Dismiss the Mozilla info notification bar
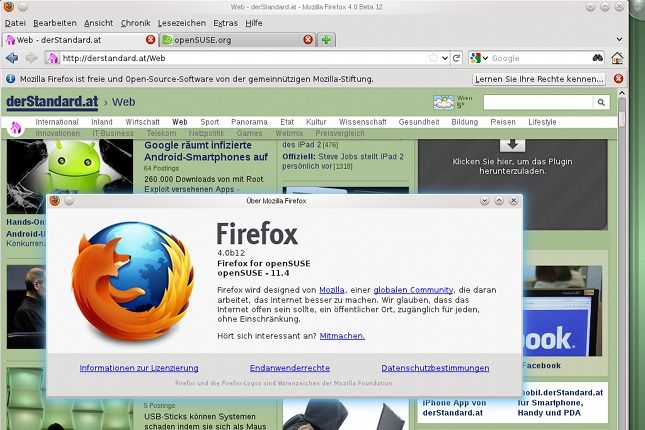This screenshot has width=645, height=430. point(618,79)
